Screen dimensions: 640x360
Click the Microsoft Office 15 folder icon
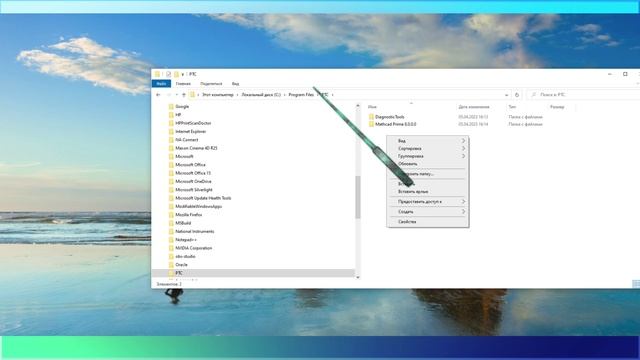click(x=171, y=173)
